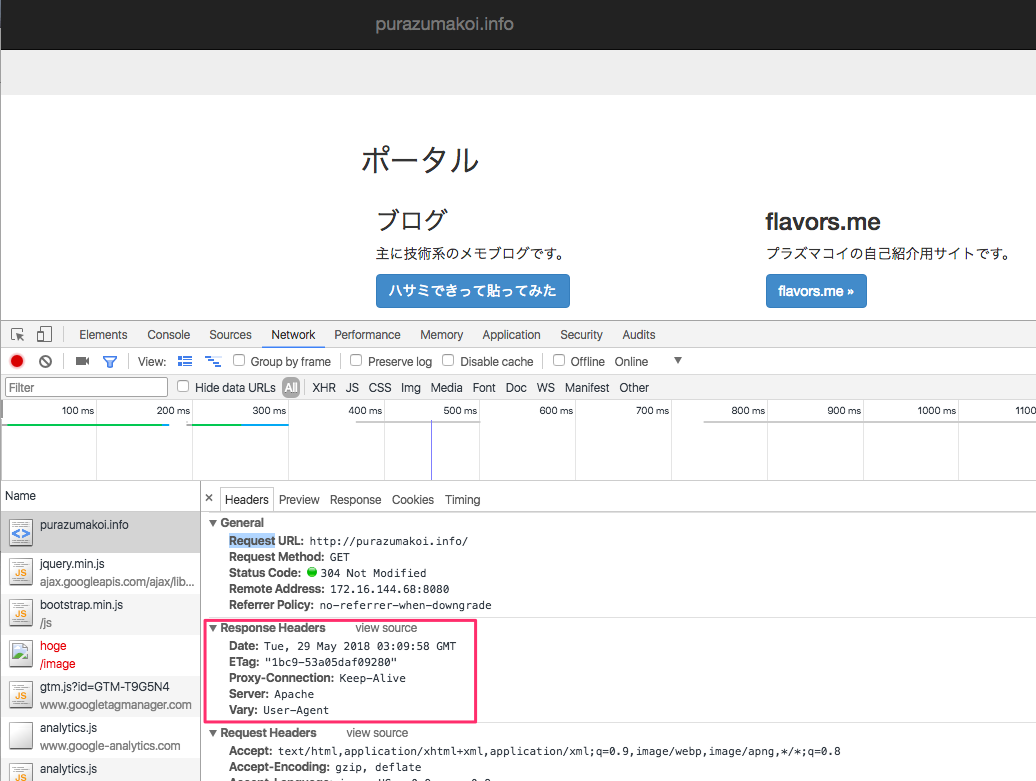Select the hoge /image request row
This screenshot has height=781, width=1036.
coord(100,654)
